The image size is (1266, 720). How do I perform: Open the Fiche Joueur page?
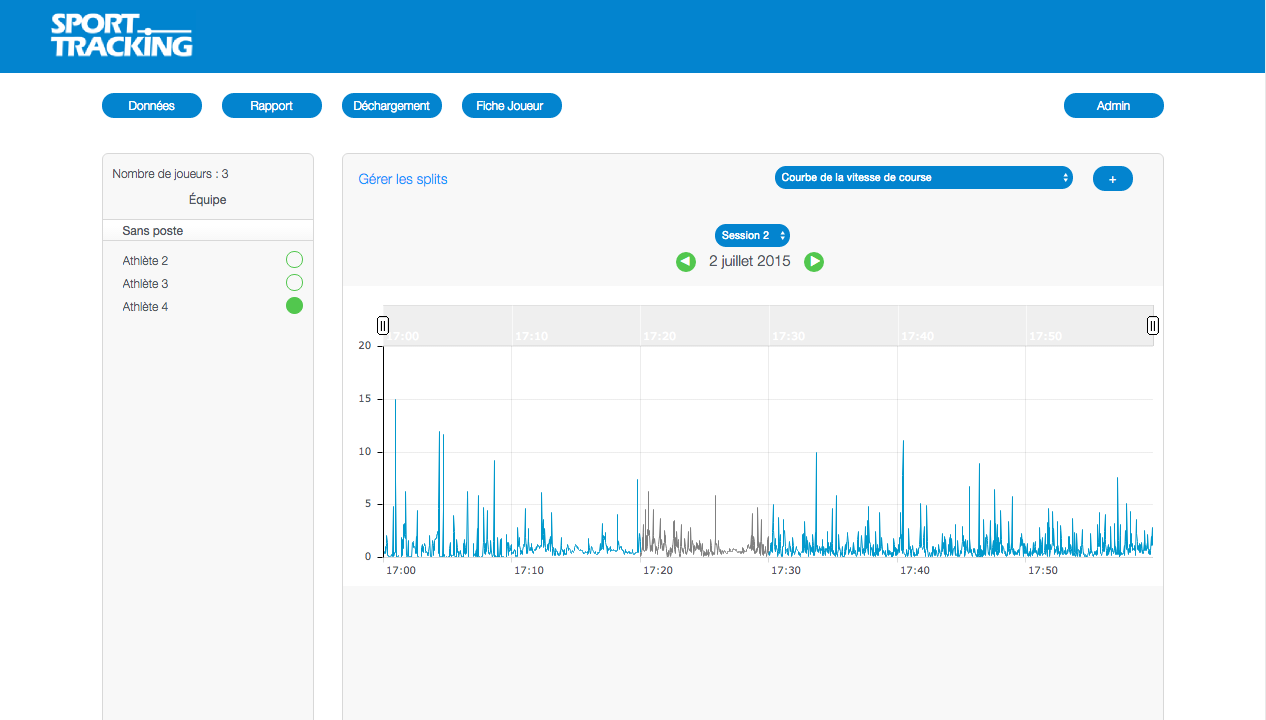511,106
